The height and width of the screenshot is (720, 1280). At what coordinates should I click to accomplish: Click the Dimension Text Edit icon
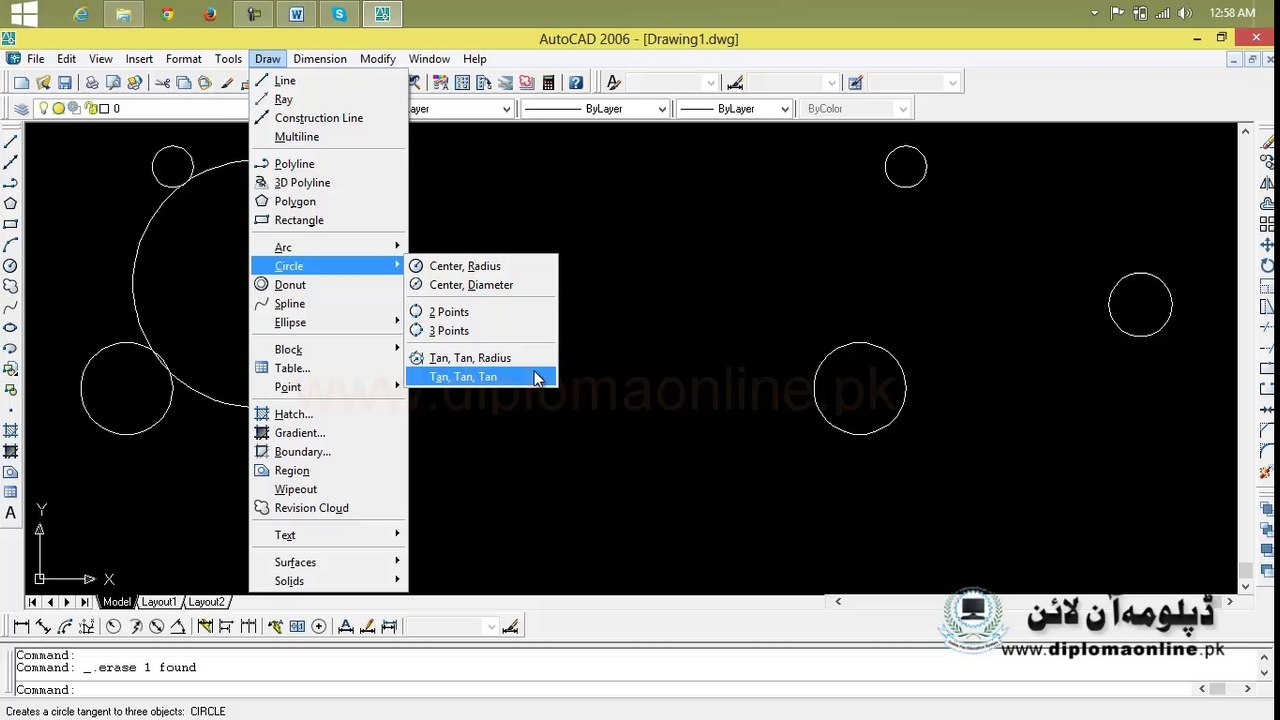(x=367, y=627)
